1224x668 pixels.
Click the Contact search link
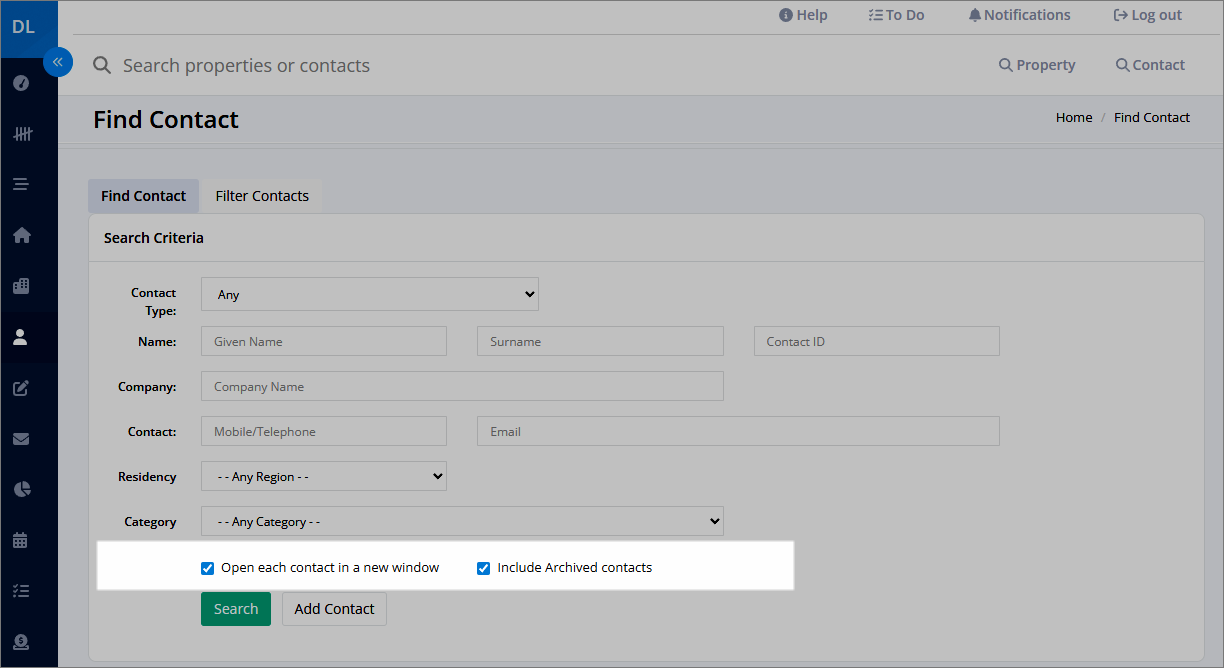(x=1150, y=65)
